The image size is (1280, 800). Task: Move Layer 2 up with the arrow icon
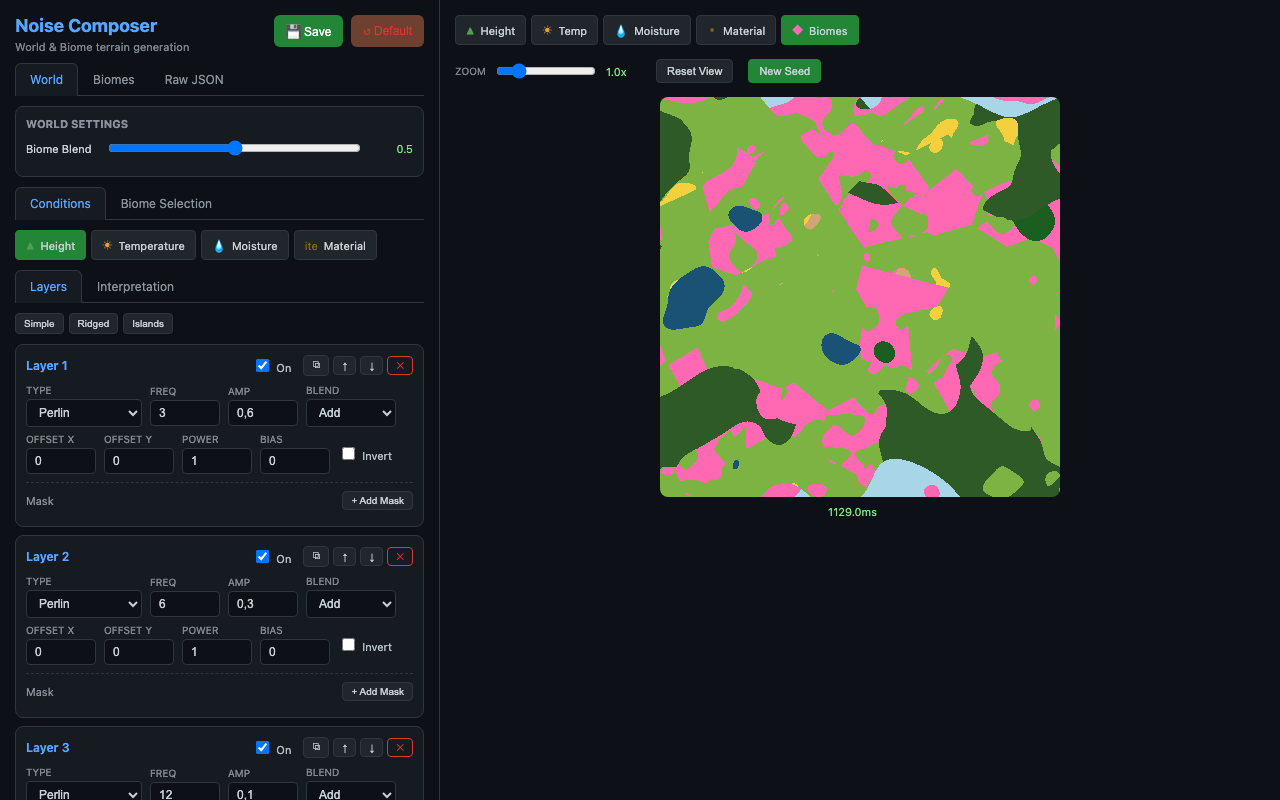tap(344, 556)
